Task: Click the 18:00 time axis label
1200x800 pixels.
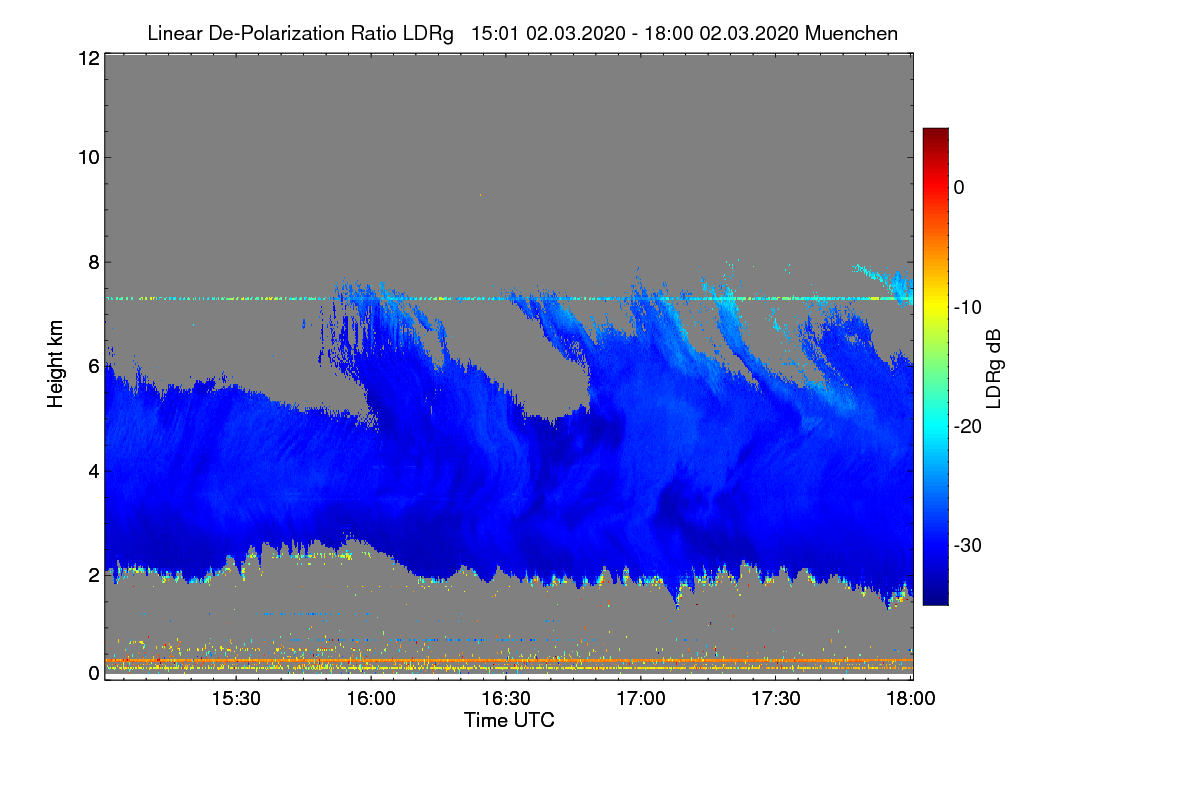Action: click(x=909, y=699)
